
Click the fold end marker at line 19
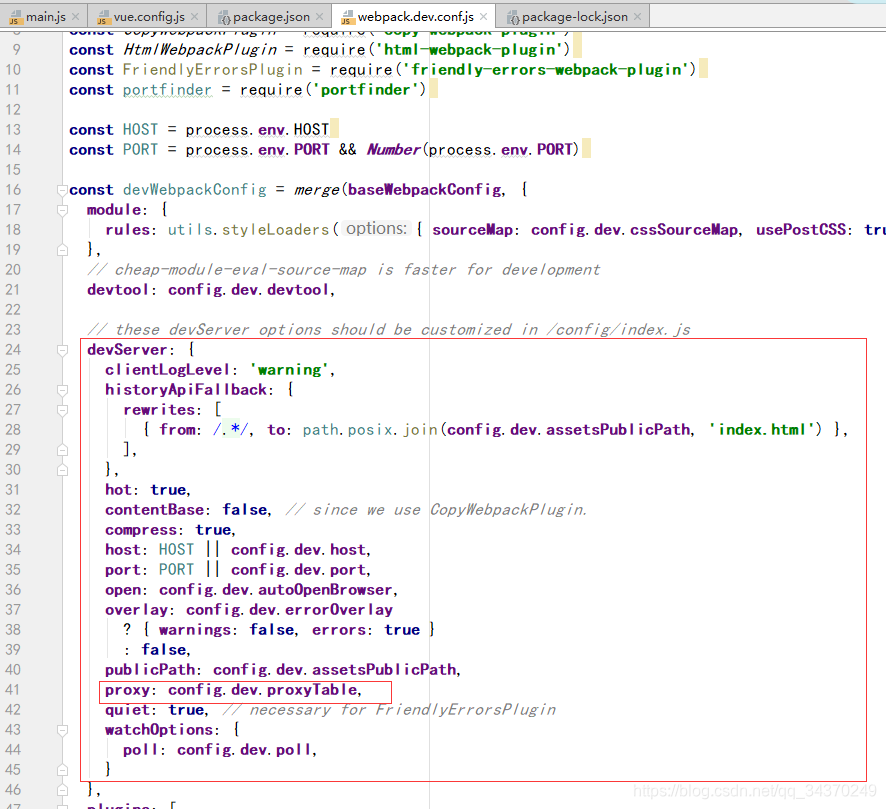(x=62, y=250)
